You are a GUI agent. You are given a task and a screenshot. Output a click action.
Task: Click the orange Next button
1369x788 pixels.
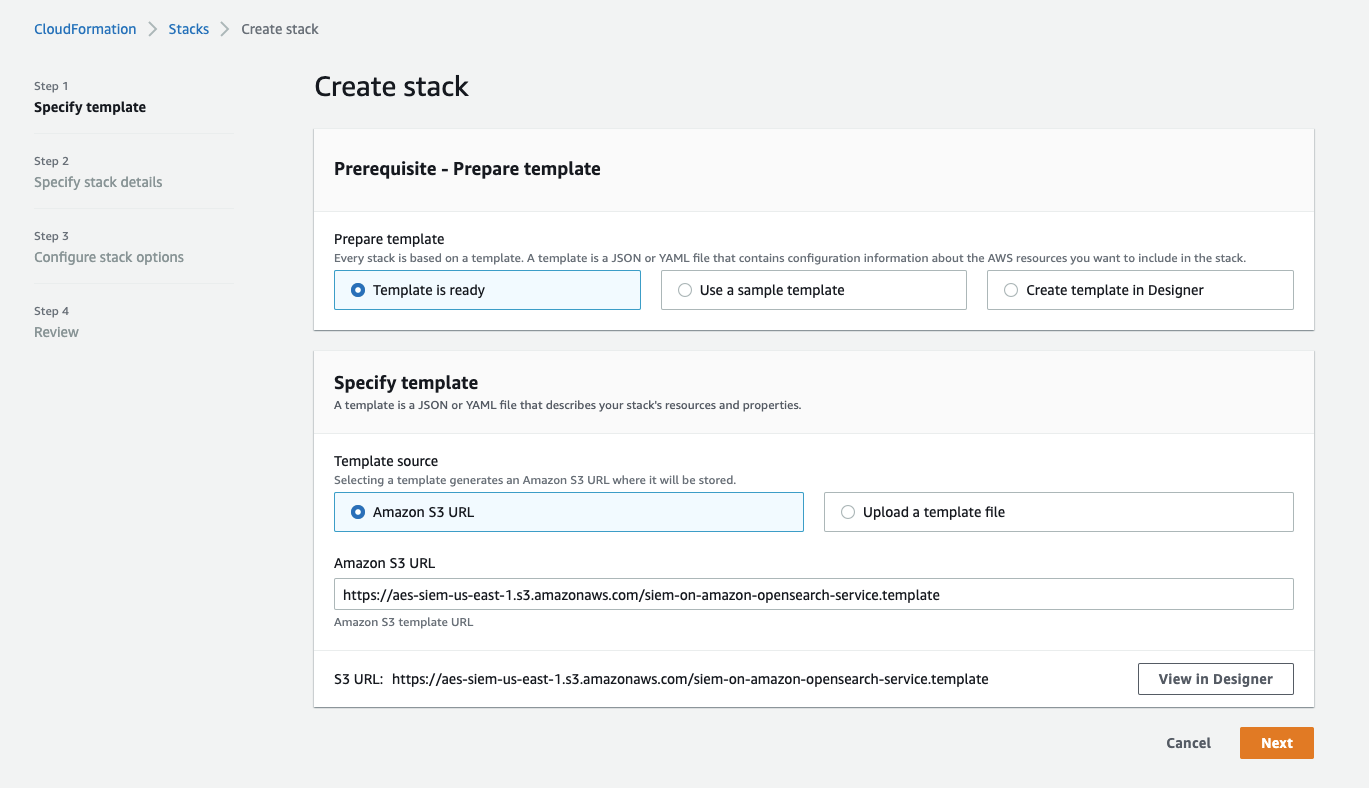tap(1276, 743)
